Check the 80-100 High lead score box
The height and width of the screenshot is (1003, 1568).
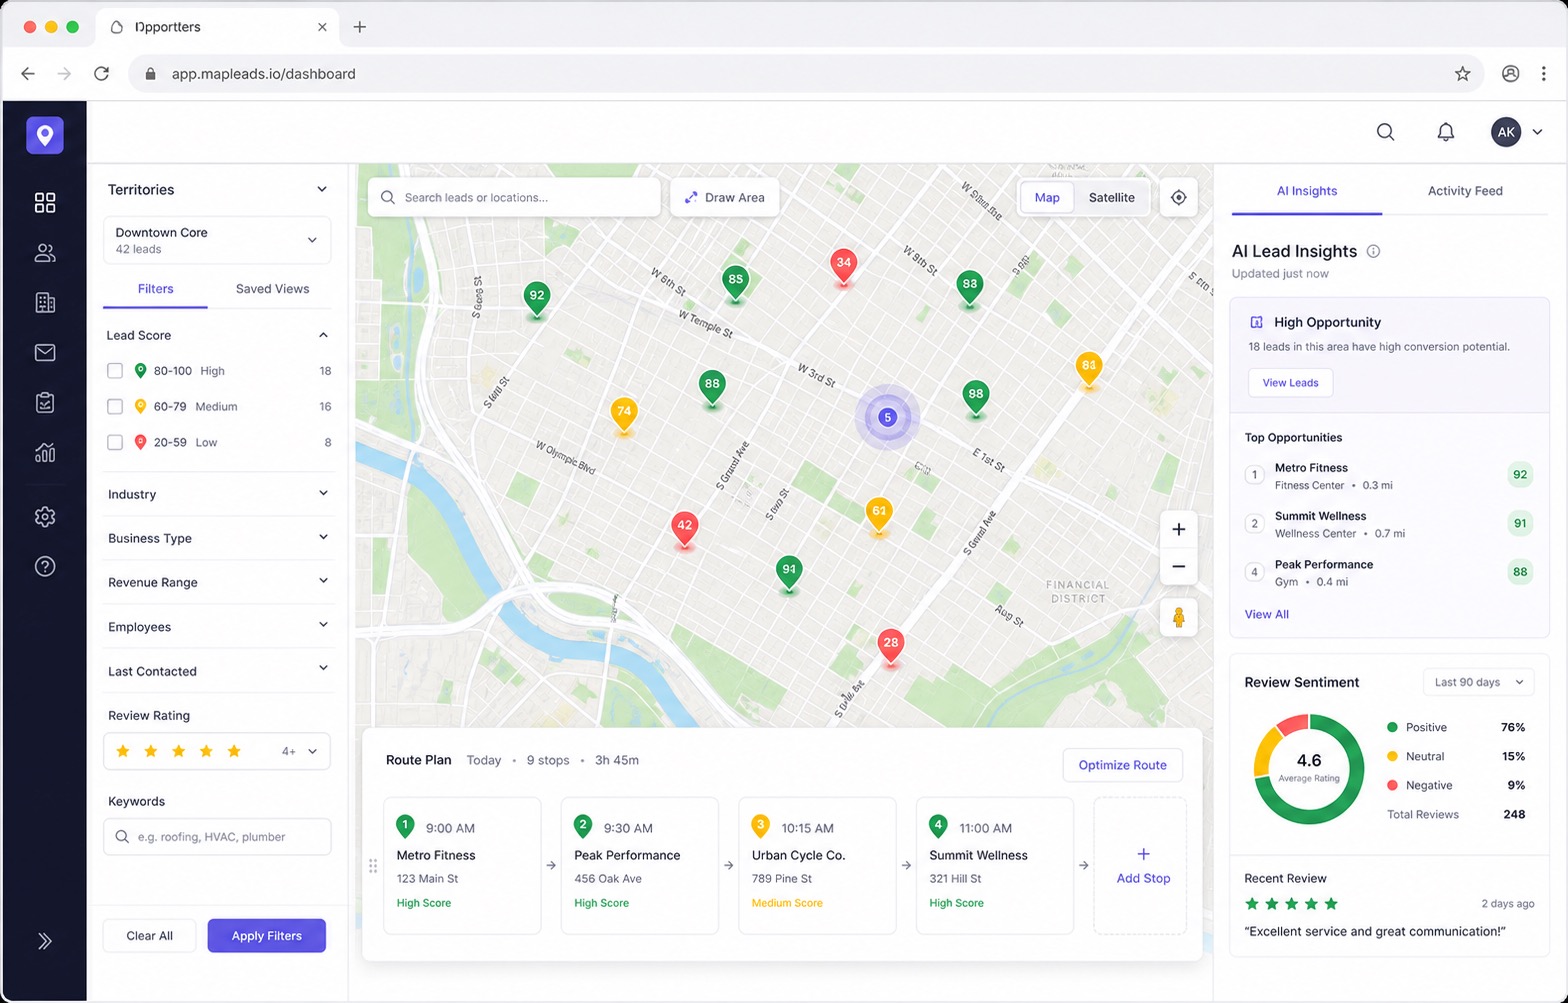point(115,371)
